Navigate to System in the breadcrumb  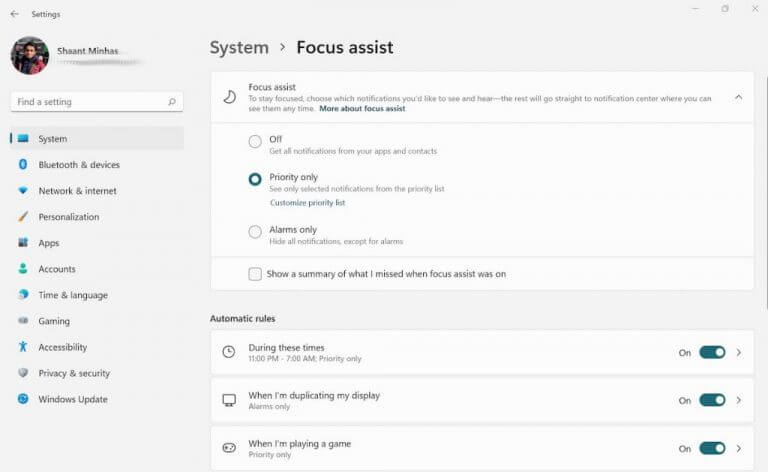(x=239, y=47)
